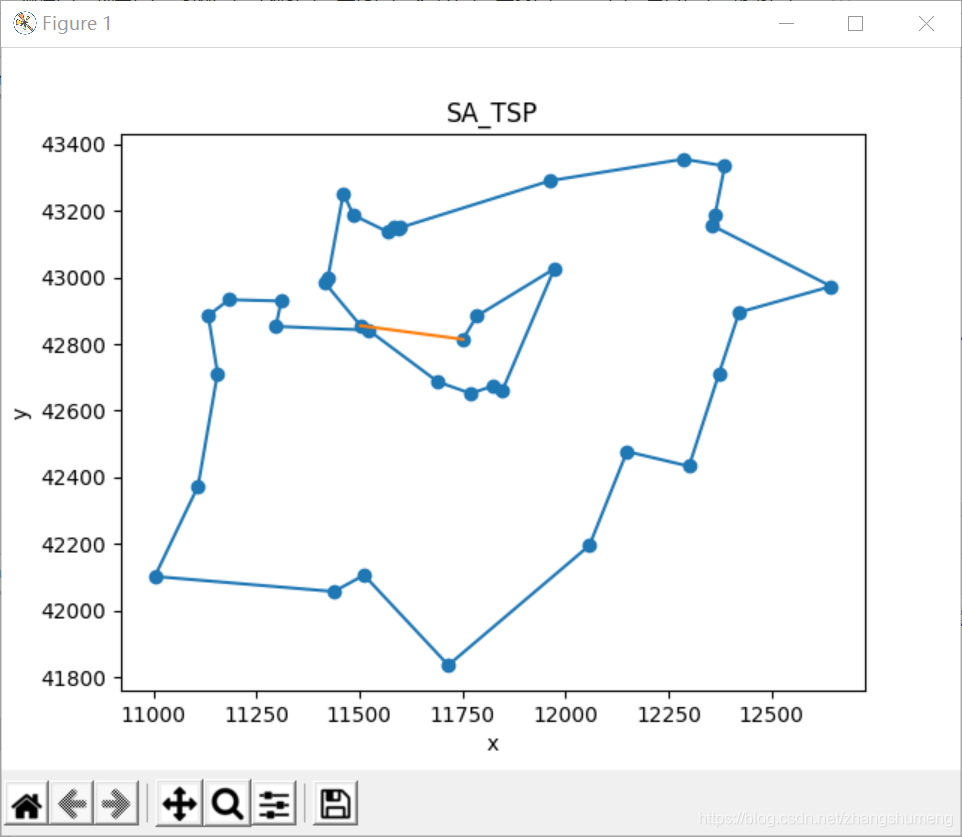
Task: Click the y axis label
Action: point(22,413)
